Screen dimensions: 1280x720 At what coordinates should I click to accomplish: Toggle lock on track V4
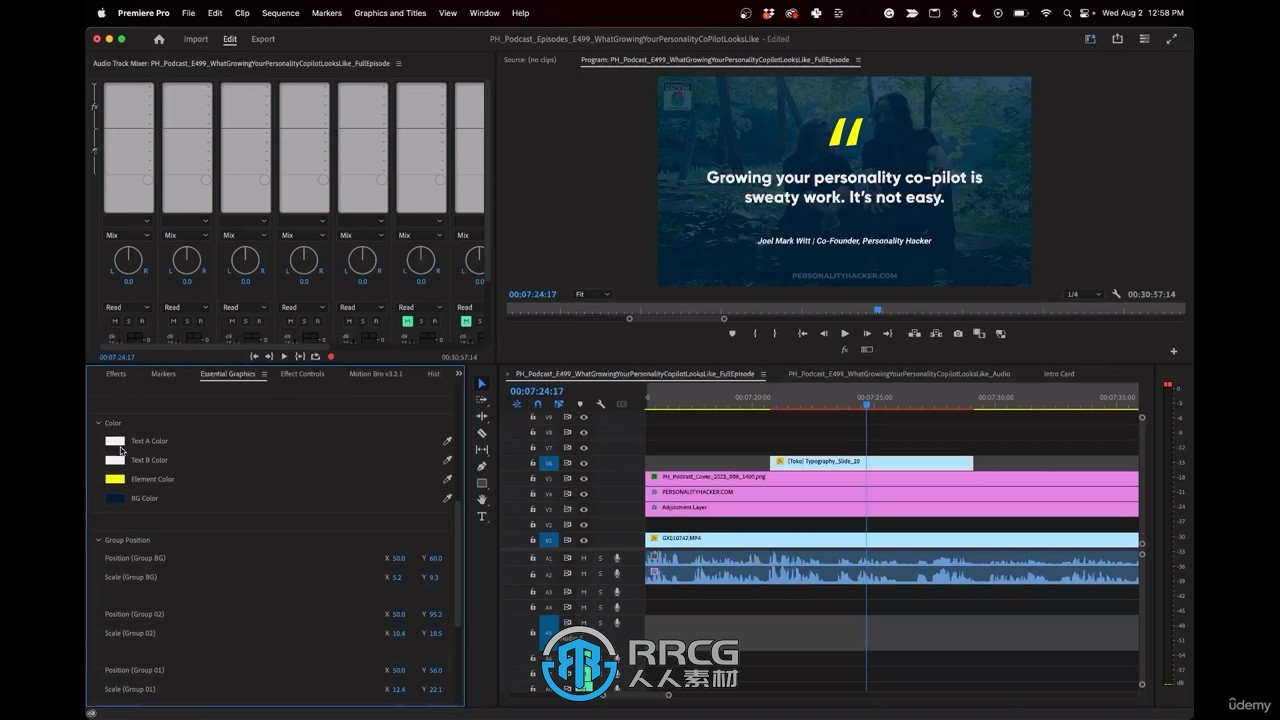533,494
